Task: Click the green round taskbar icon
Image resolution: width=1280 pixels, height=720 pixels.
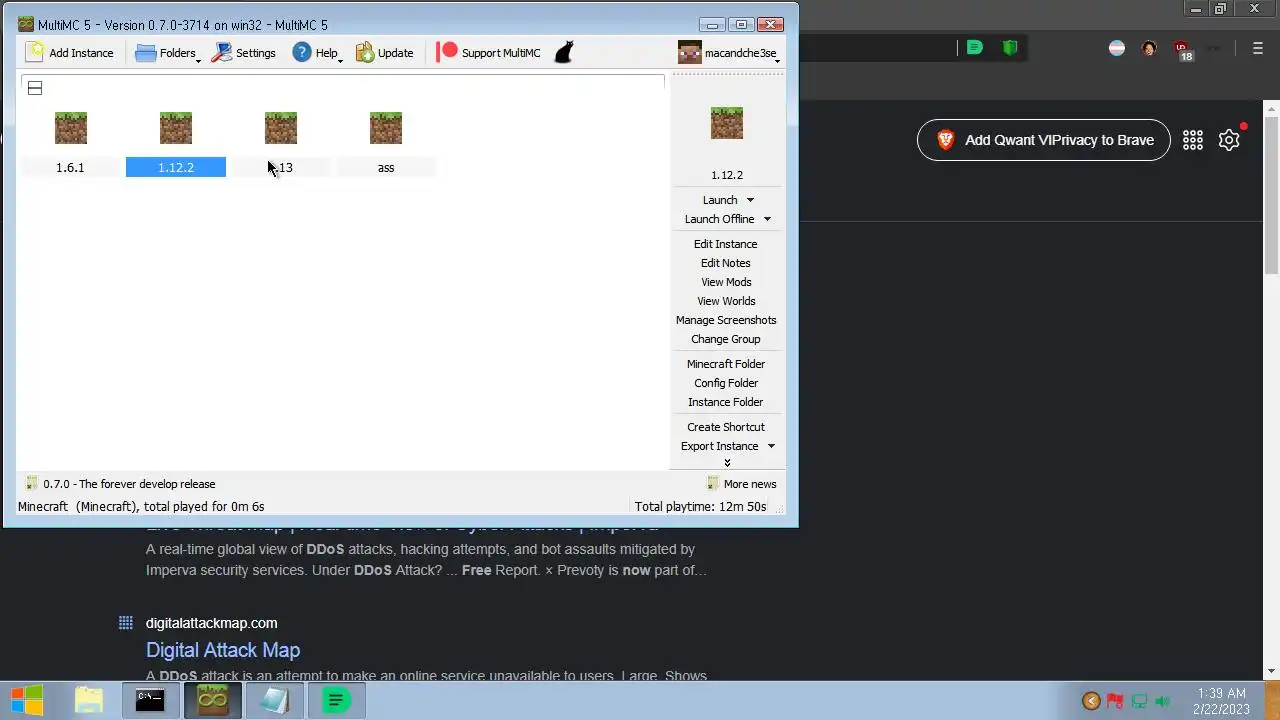Action: (336, 701)
